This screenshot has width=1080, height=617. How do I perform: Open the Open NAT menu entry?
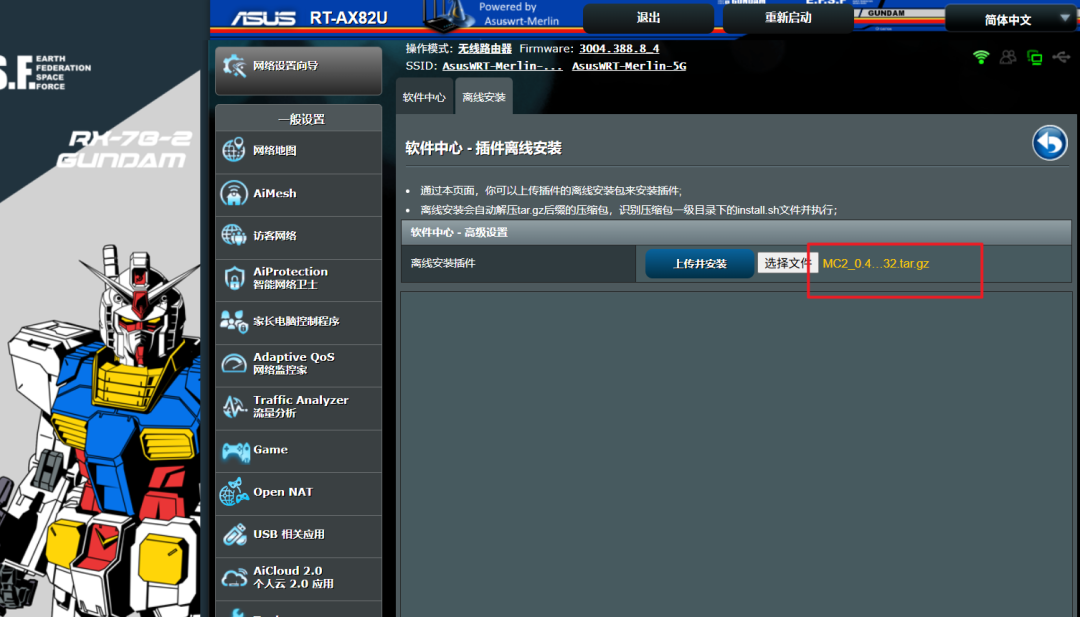pos(298,493)
